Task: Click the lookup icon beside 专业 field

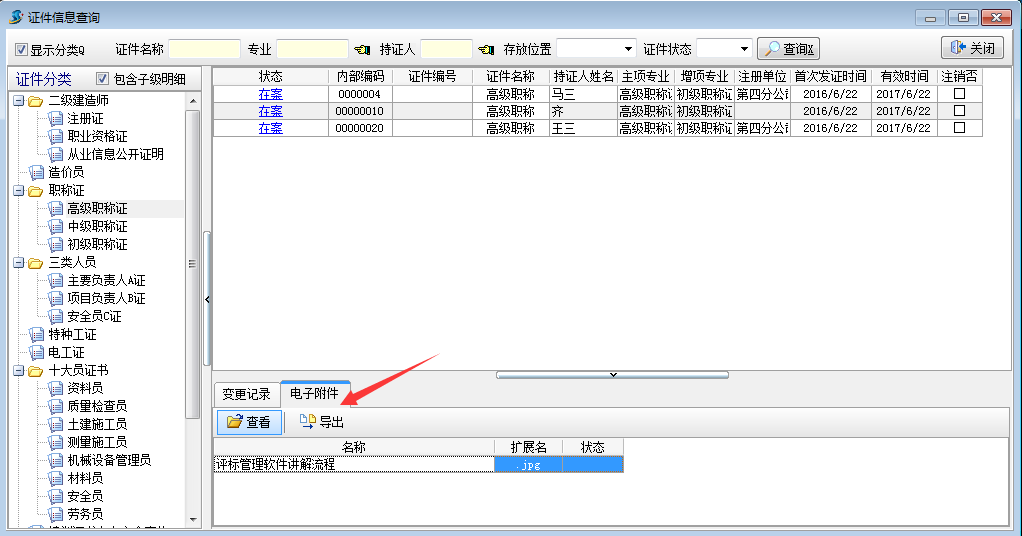Action: pyautogui.click(x=362, y=49)
